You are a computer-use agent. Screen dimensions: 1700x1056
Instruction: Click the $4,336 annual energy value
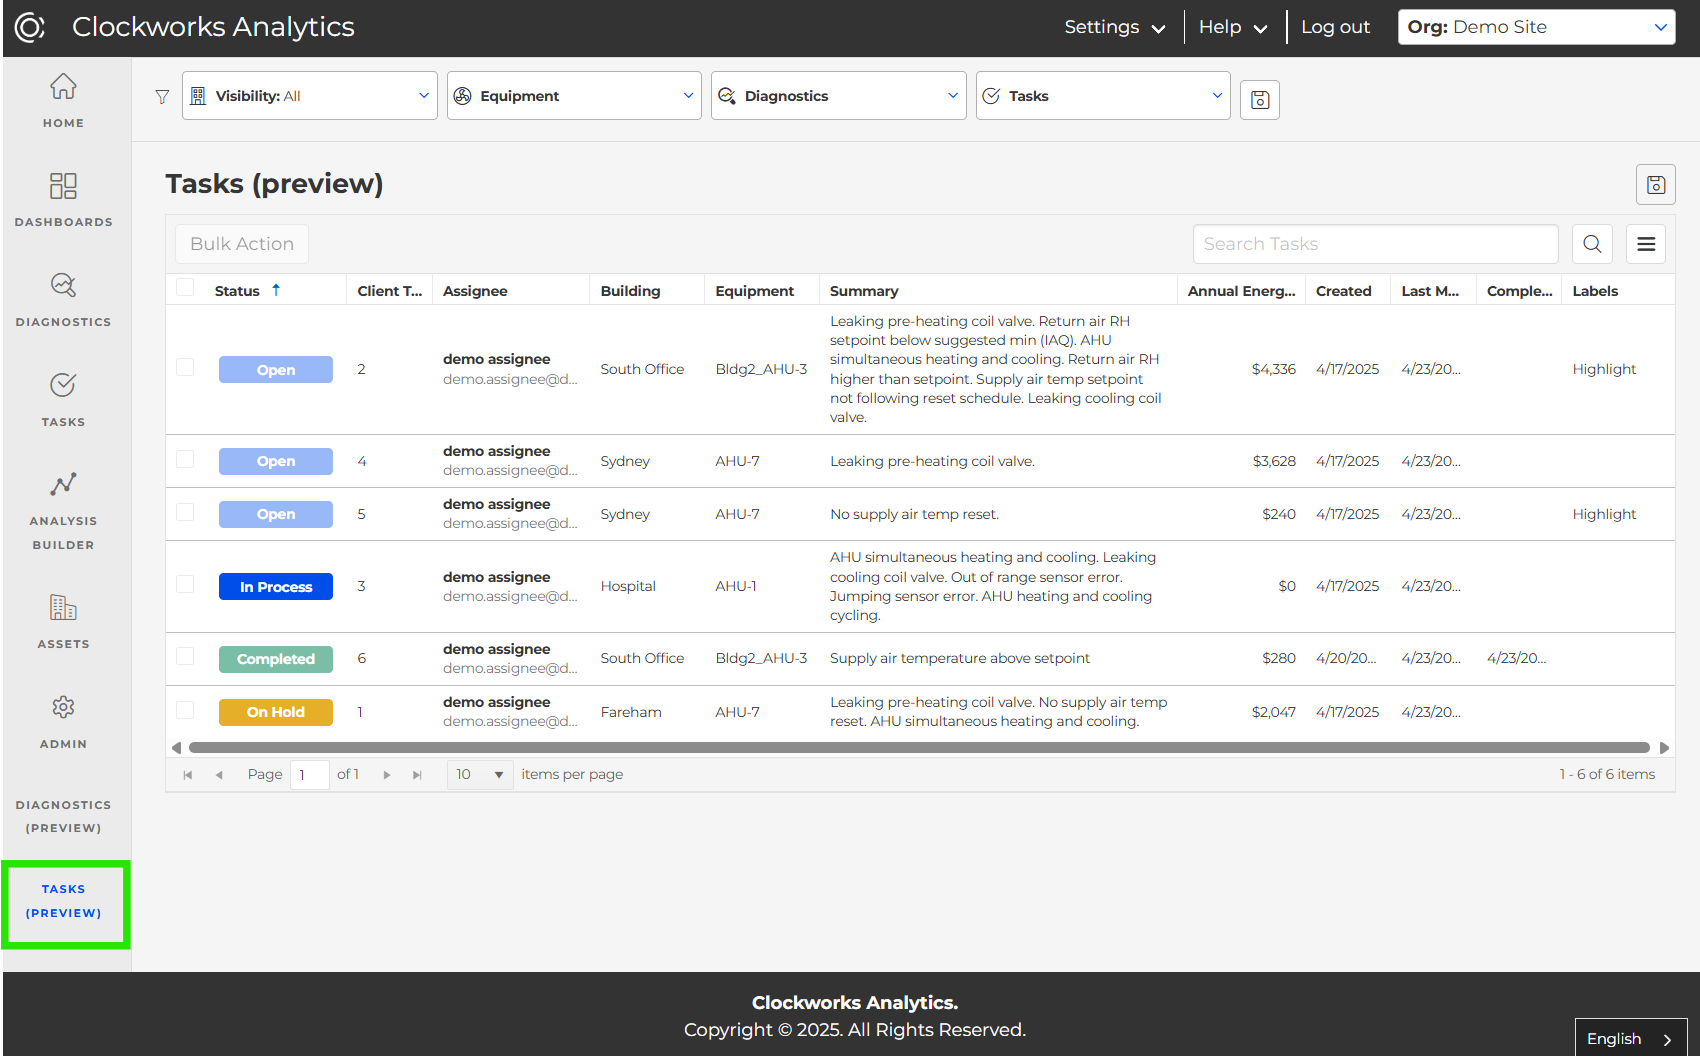coord(1274,369)
